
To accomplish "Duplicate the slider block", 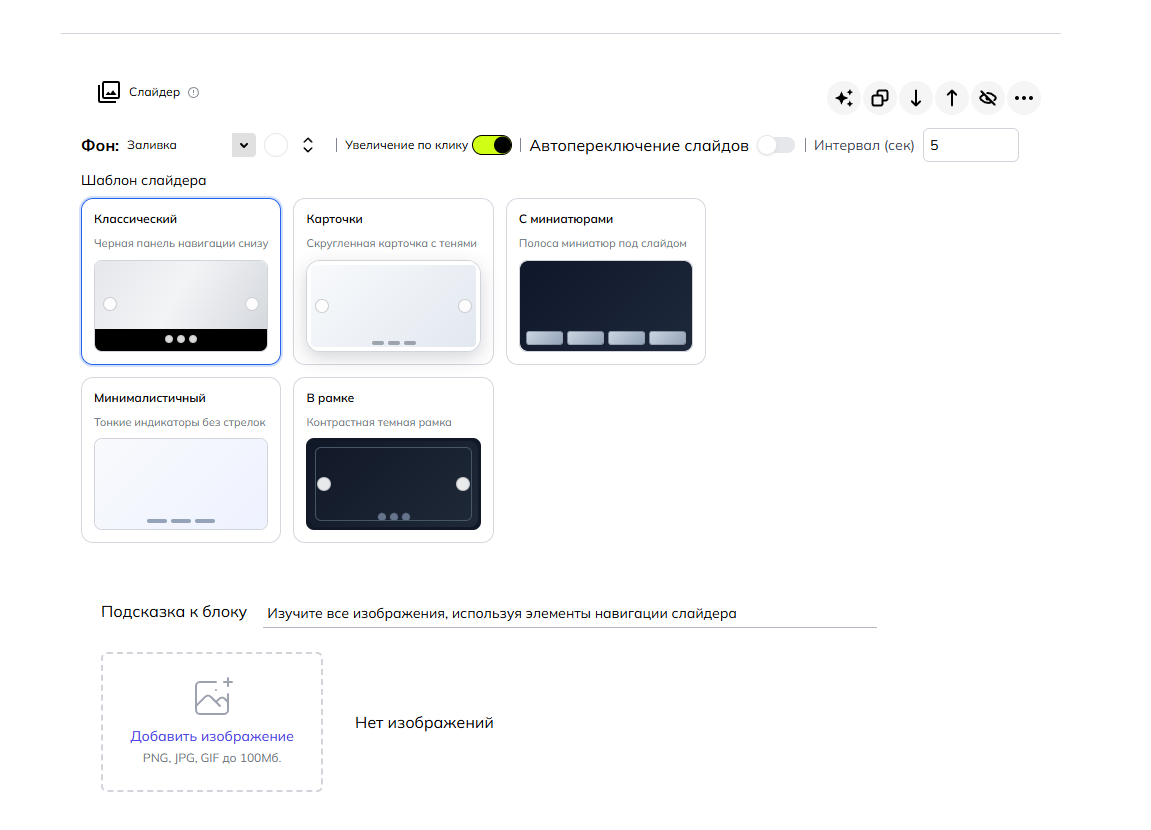I will 879,98.
